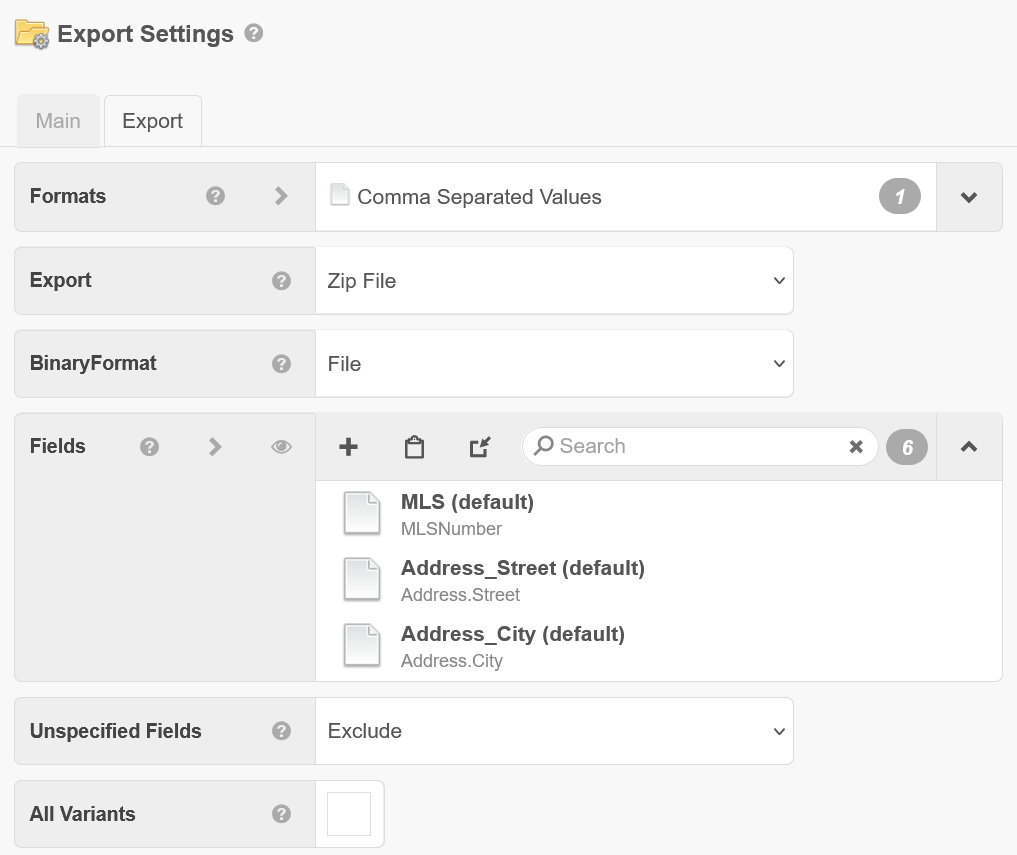Open the Fields help icon
The height and width of the screenshot is (855, 1017).
click(x=149, y=446)
